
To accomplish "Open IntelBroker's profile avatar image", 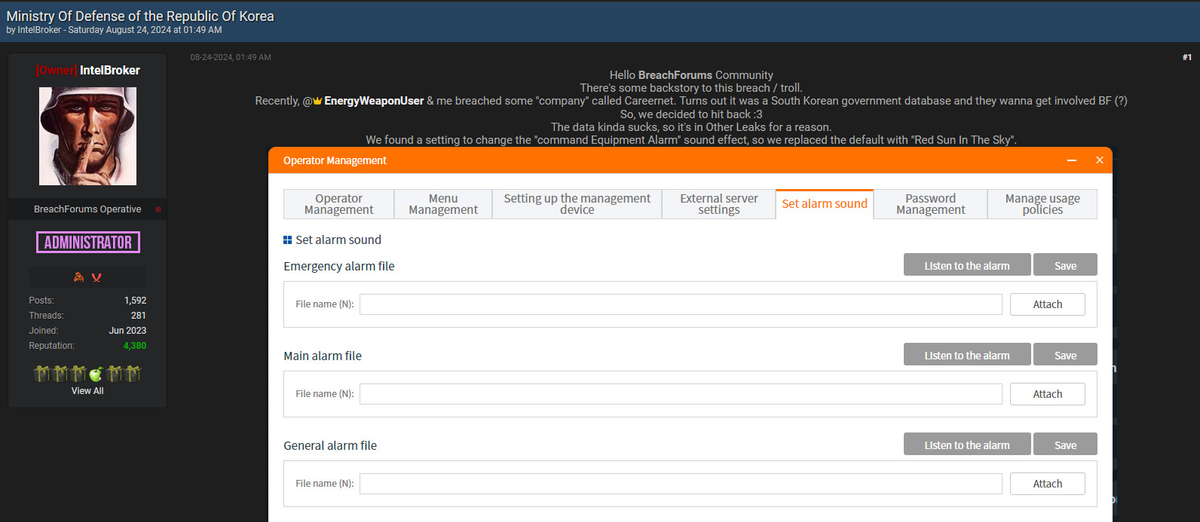I will tap(87, 136).
